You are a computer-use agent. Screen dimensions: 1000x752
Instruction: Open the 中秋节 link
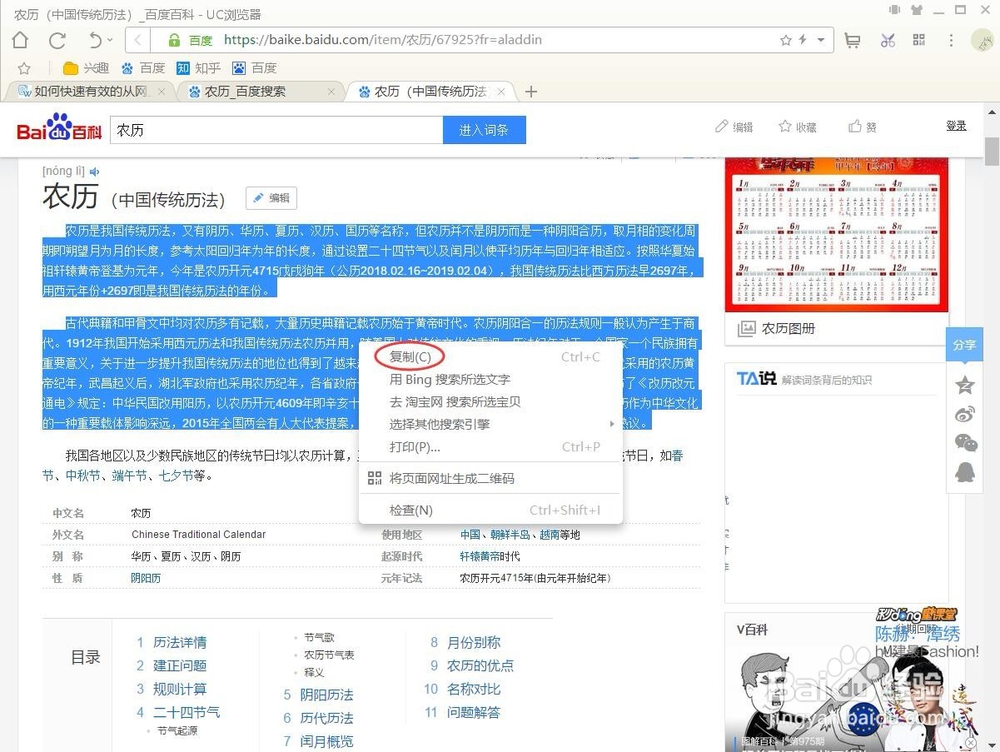(83, 476)
